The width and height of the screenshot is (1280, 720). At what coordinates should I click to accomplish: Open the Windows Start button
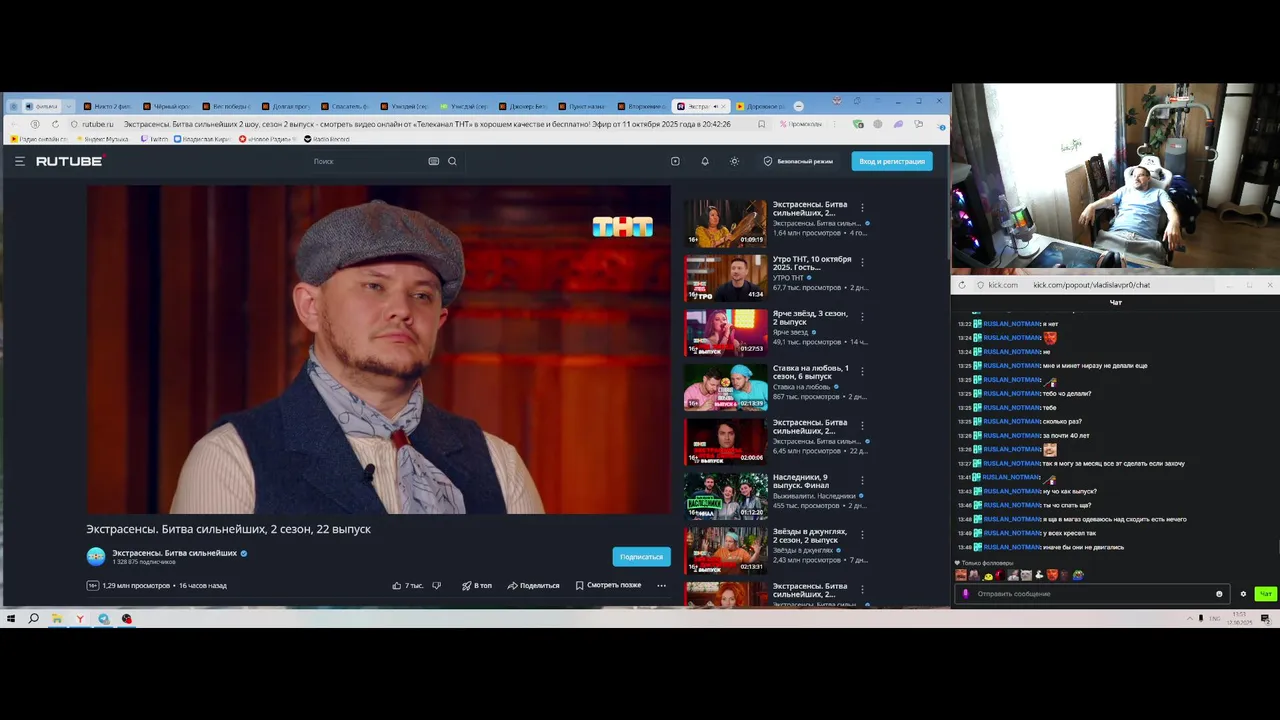click(x=11, y=619)
